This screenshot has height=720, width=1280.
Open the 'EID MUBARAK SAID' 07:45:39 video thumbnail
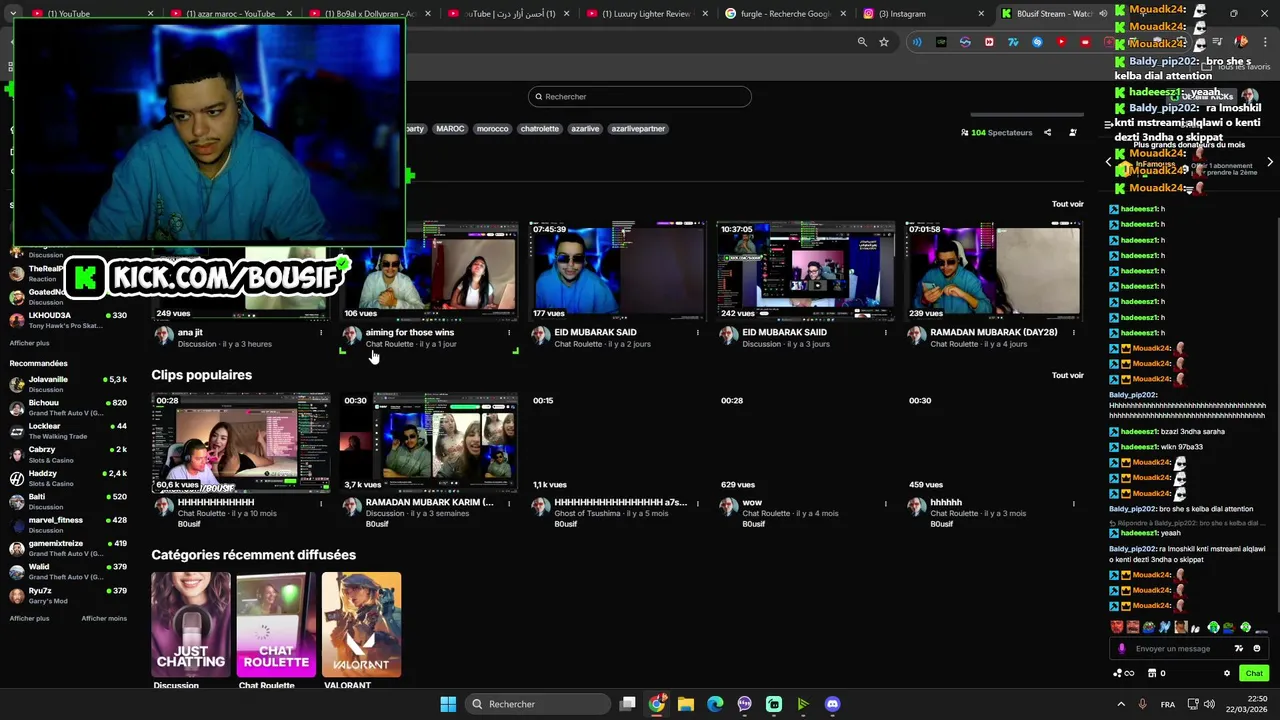coord(617,270)
